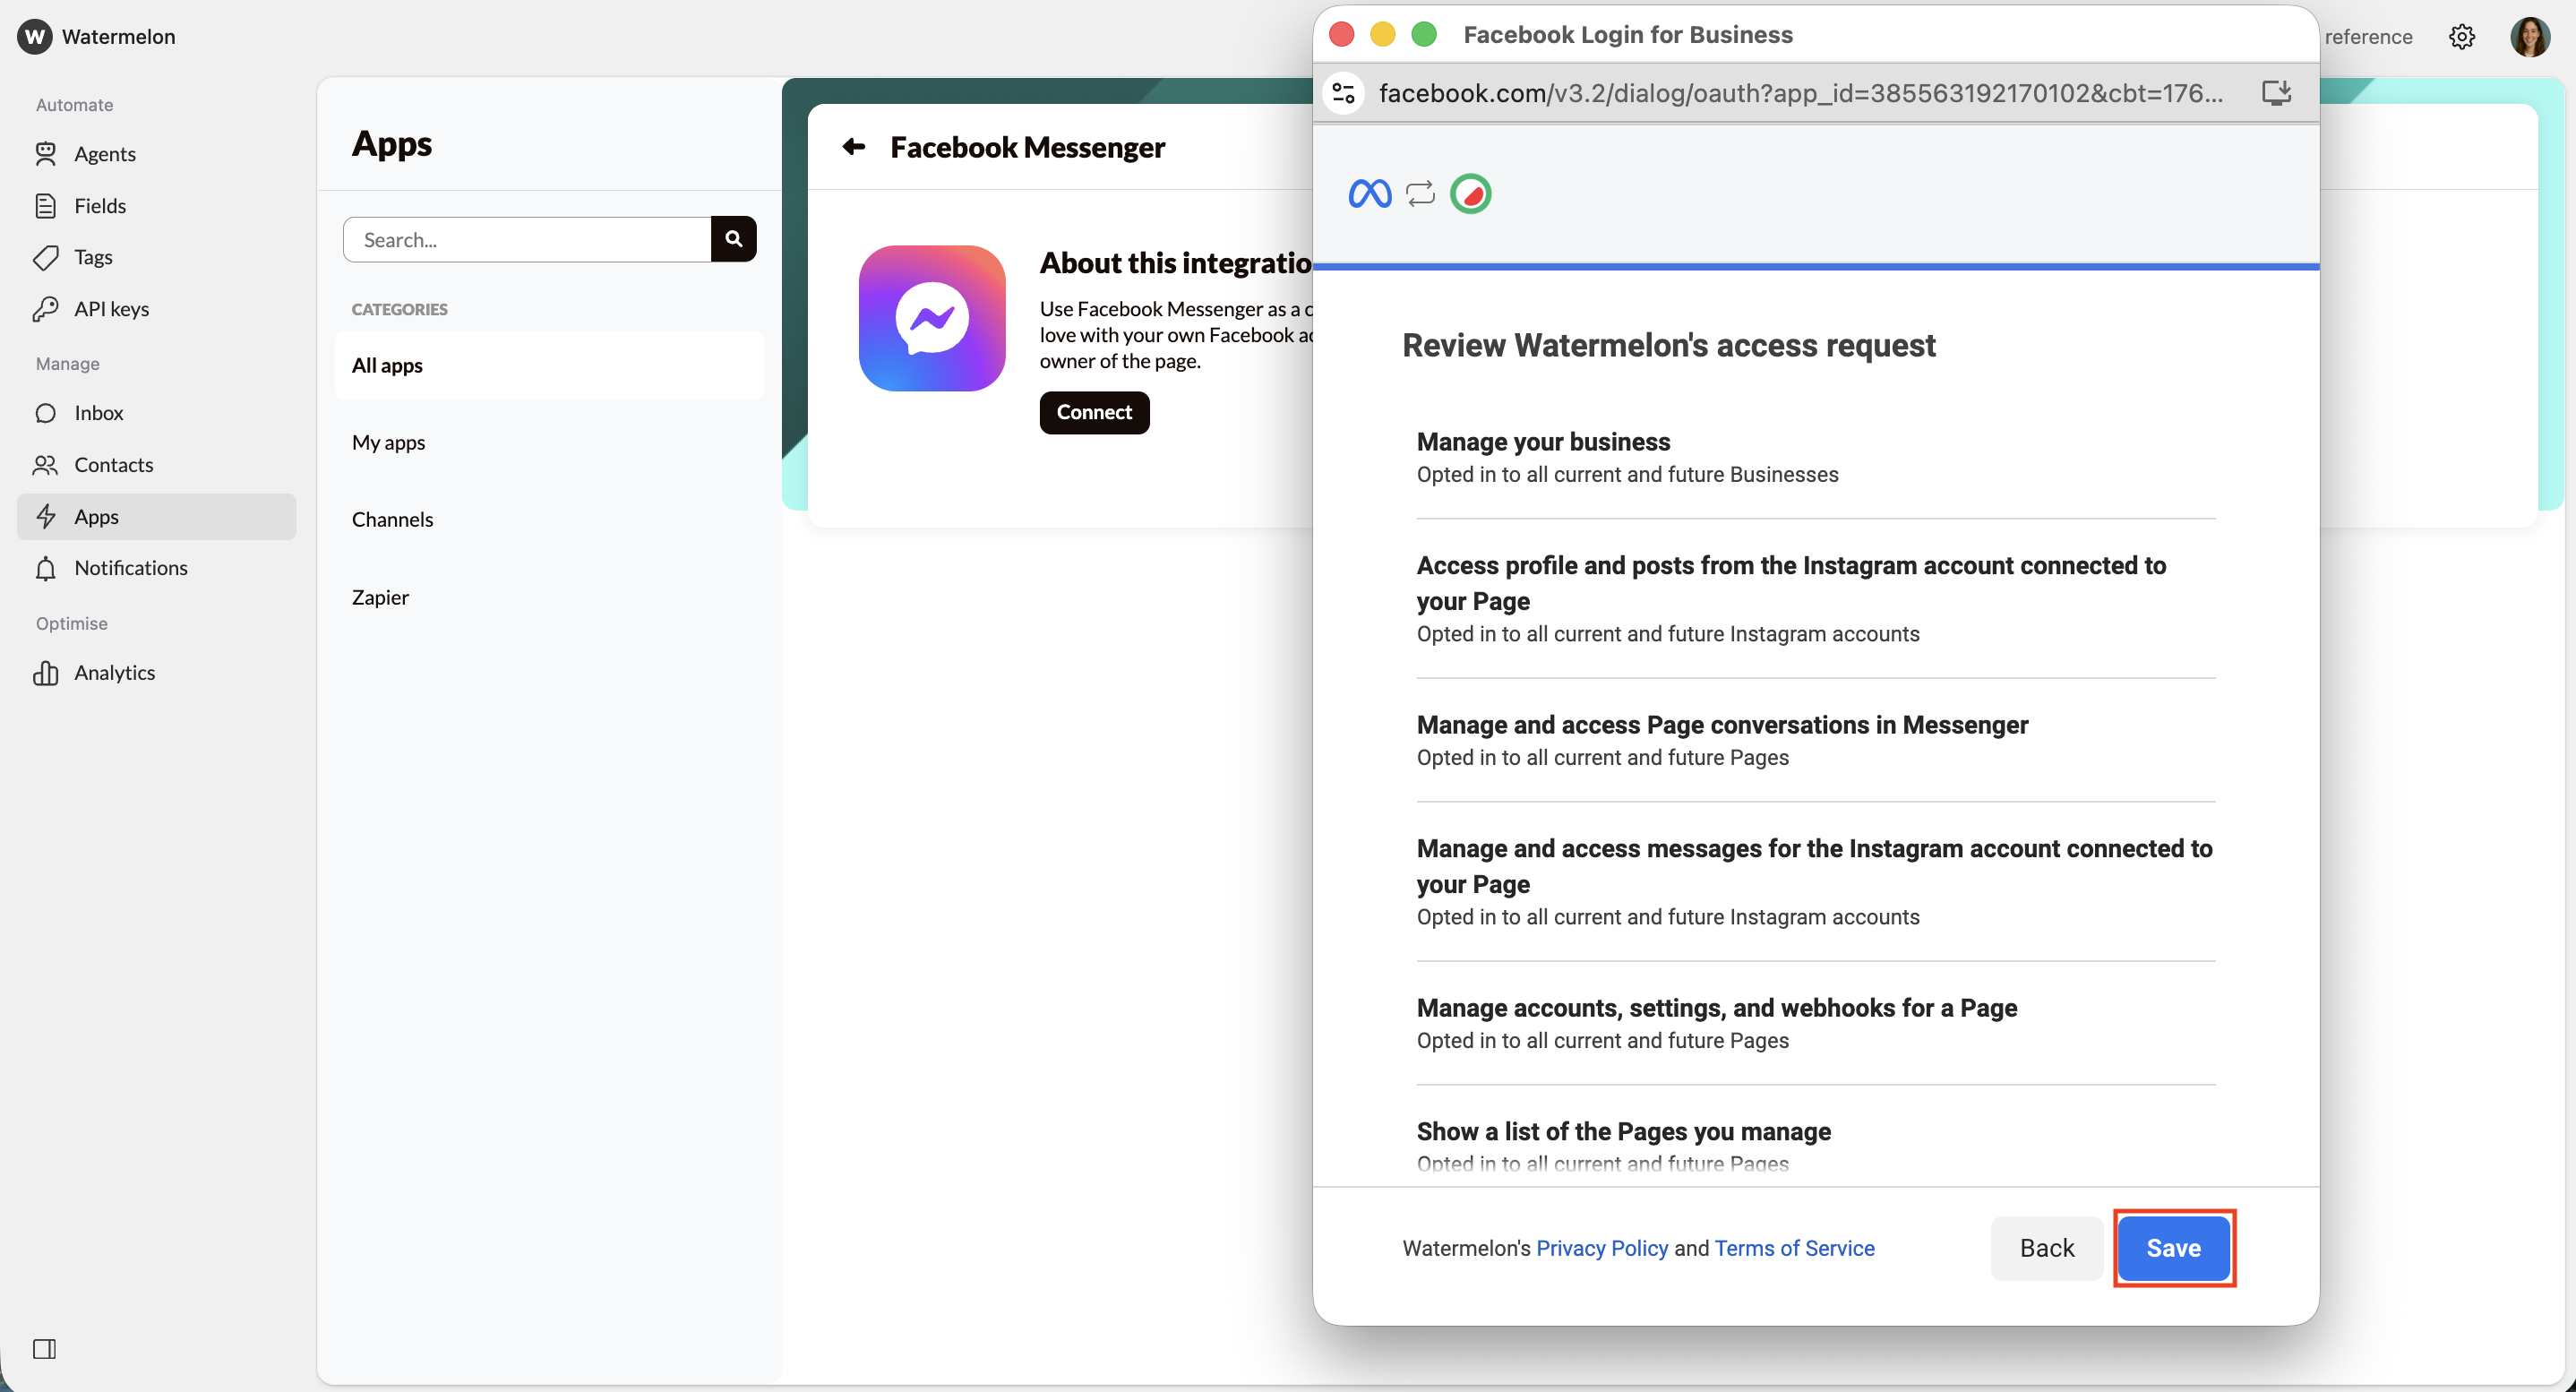Click Connect on the Messenger integration
The width and height of the screenshot is (2576, 1392).
[1094, 412]
